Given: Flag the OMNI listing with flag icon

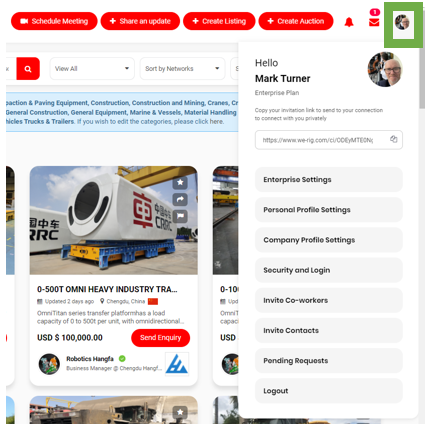Looking at the screenshot, I should (180, 216).
